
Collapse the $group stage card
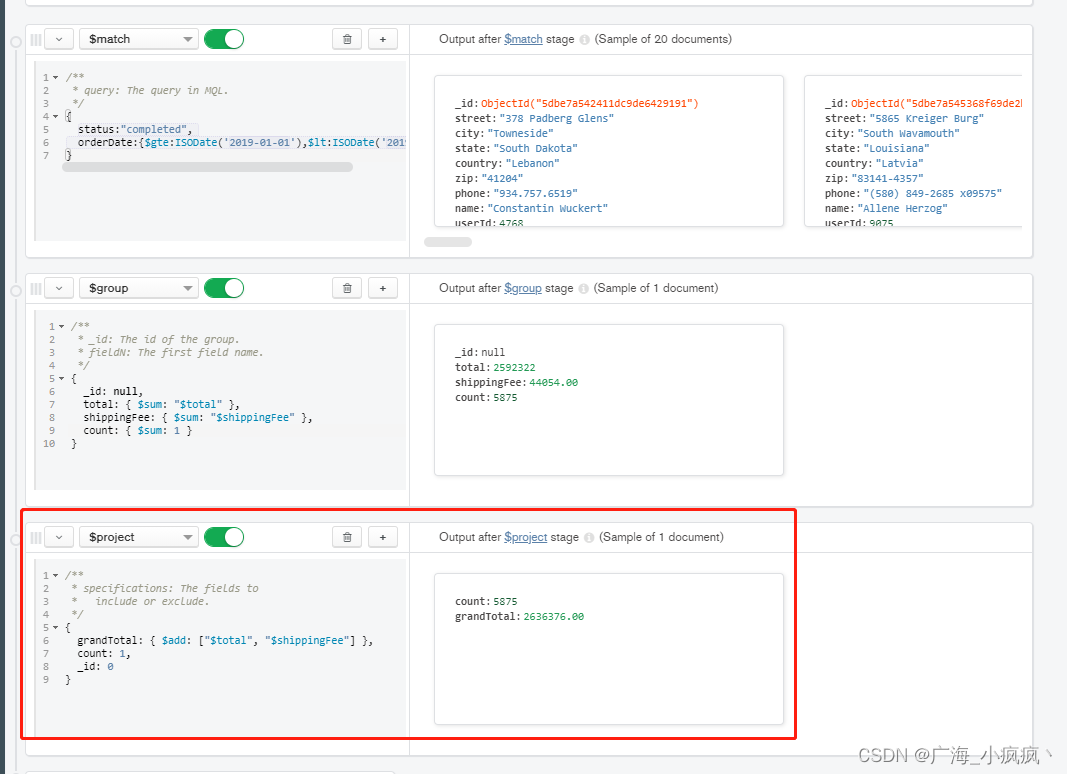[59, 289]
